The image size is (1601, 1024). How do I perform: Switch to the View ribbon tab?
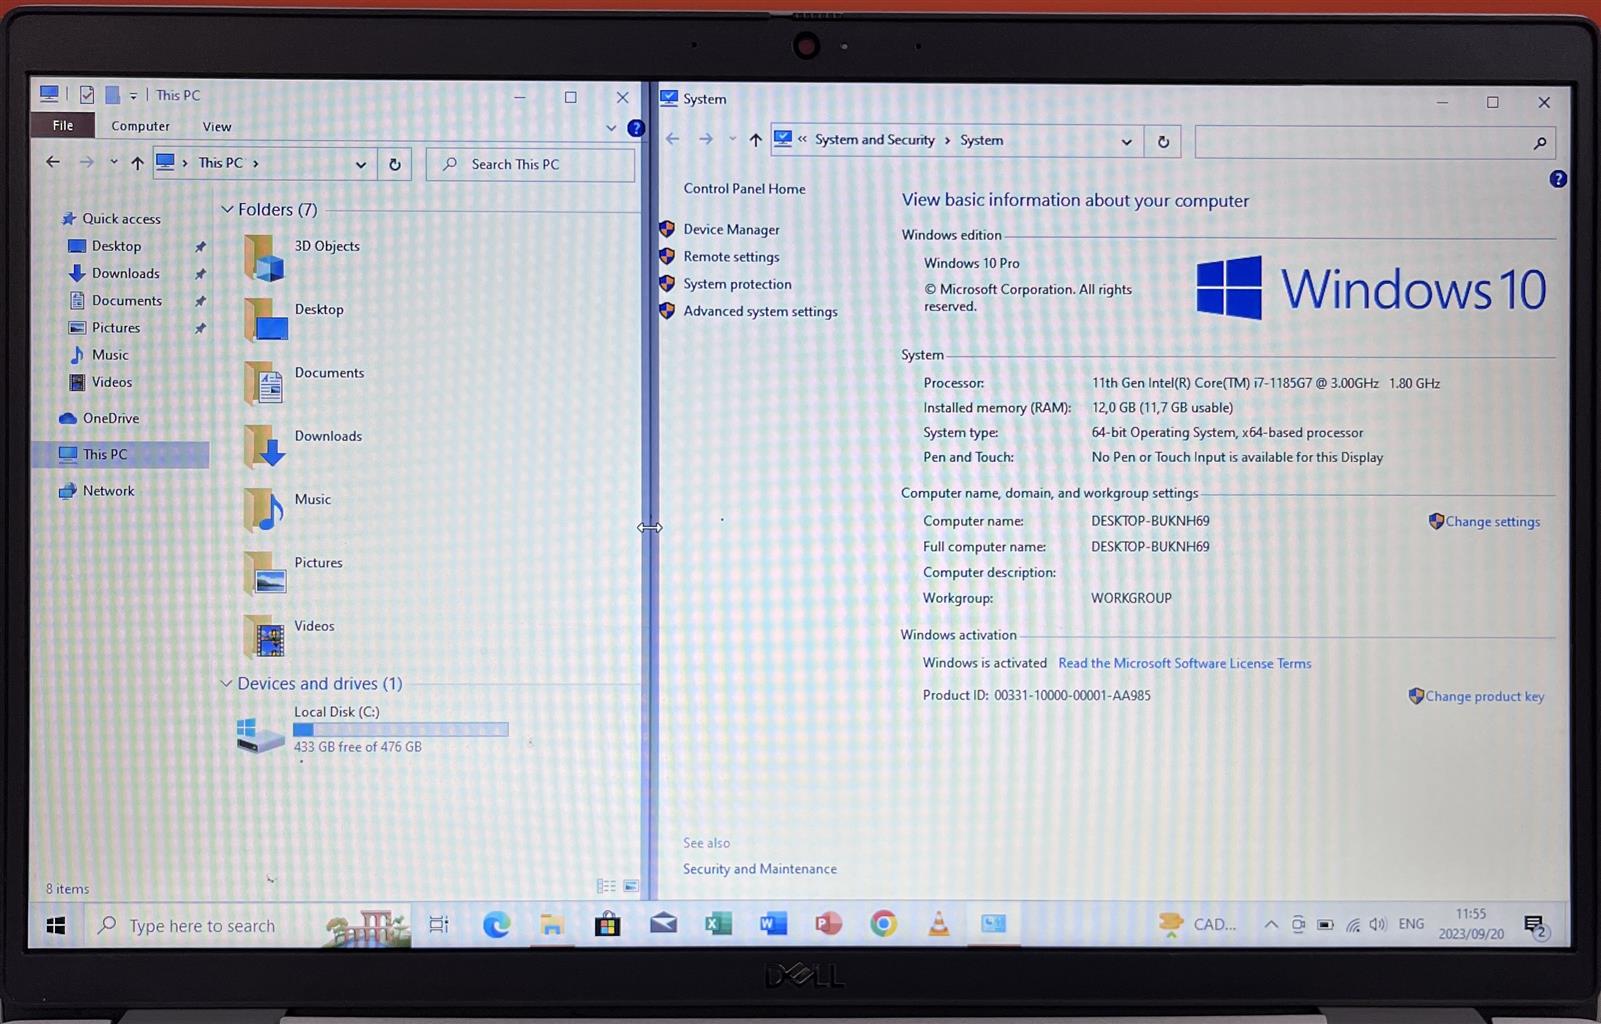216,127
